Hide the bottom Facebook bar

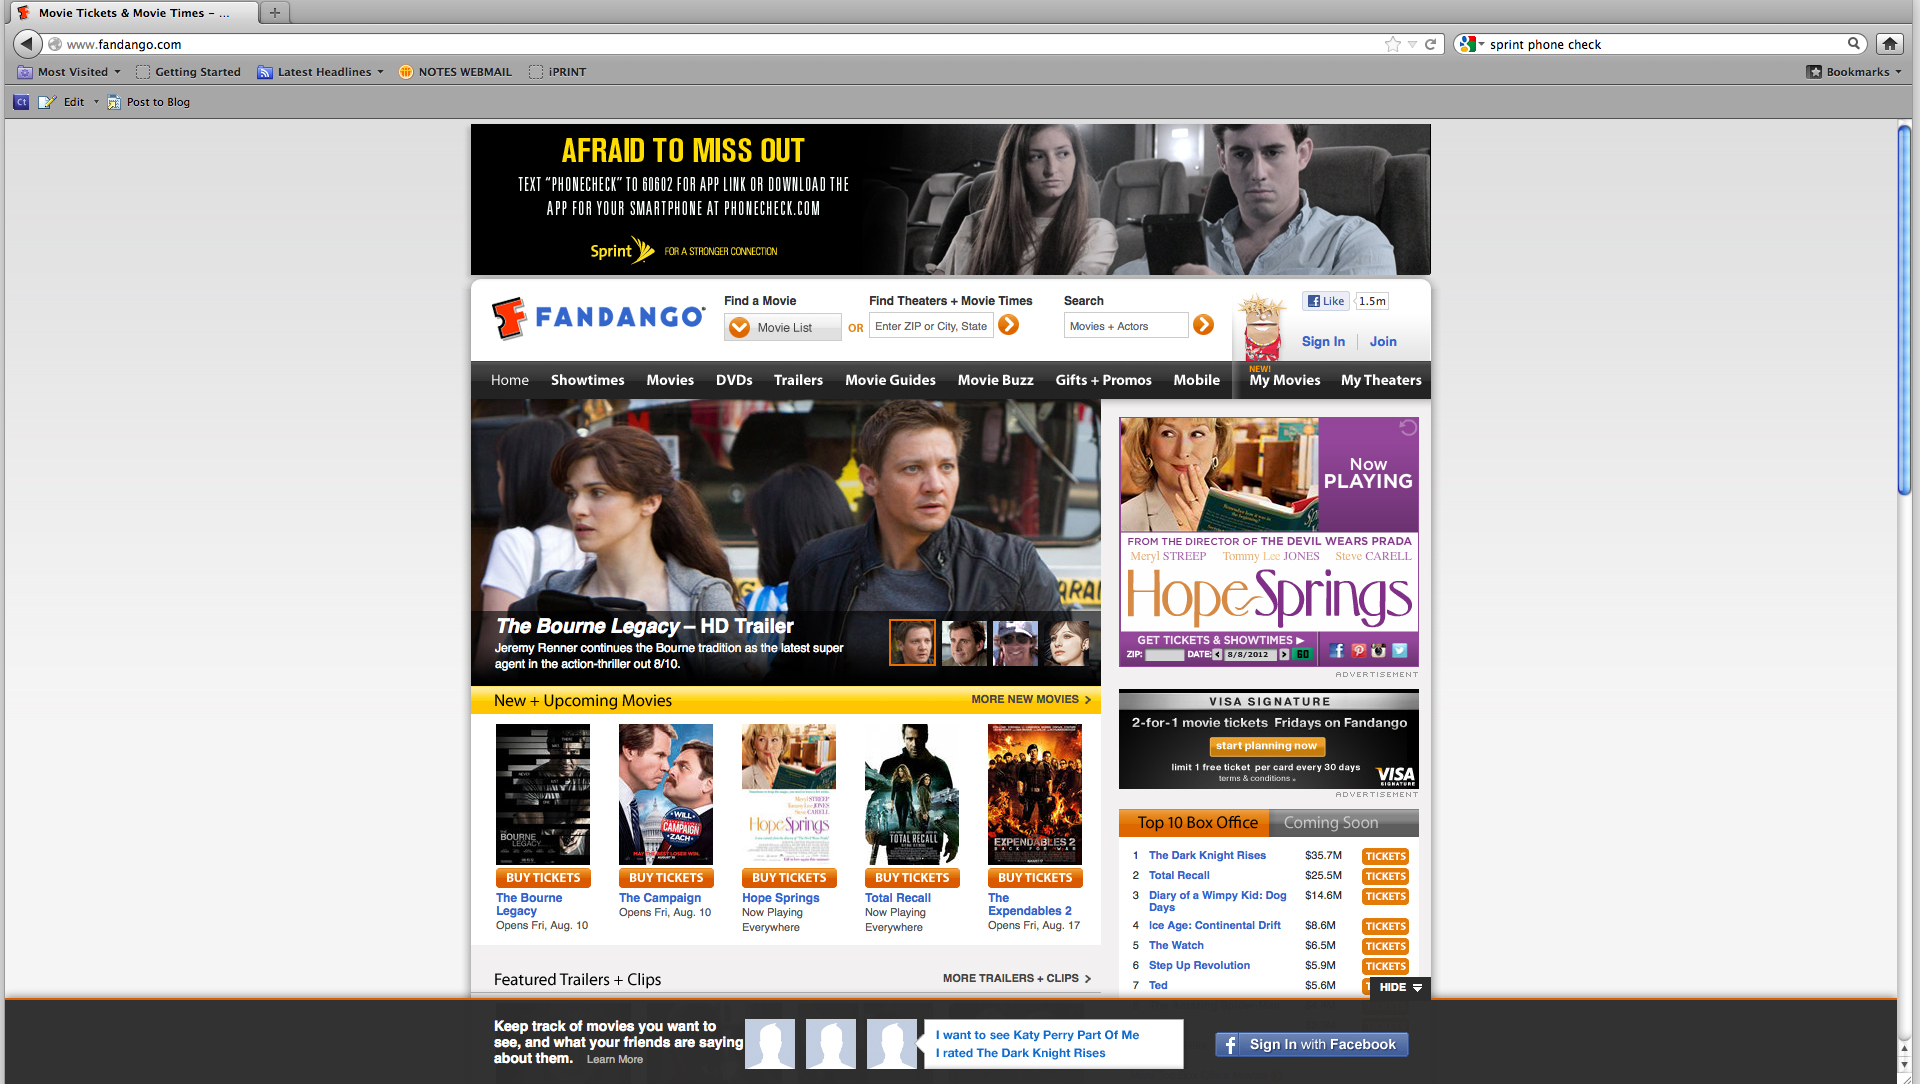coord(1400,987)
